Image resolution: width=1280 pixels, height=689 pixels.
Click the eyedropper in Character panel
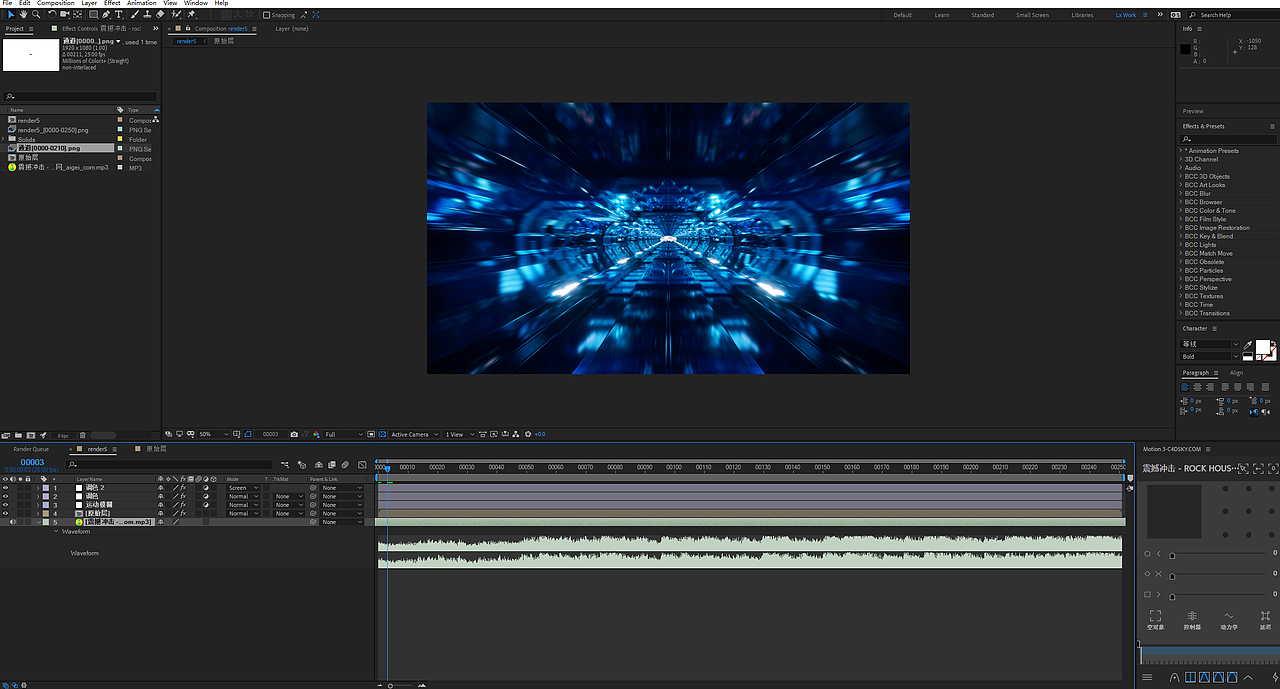pos(1247,345)
